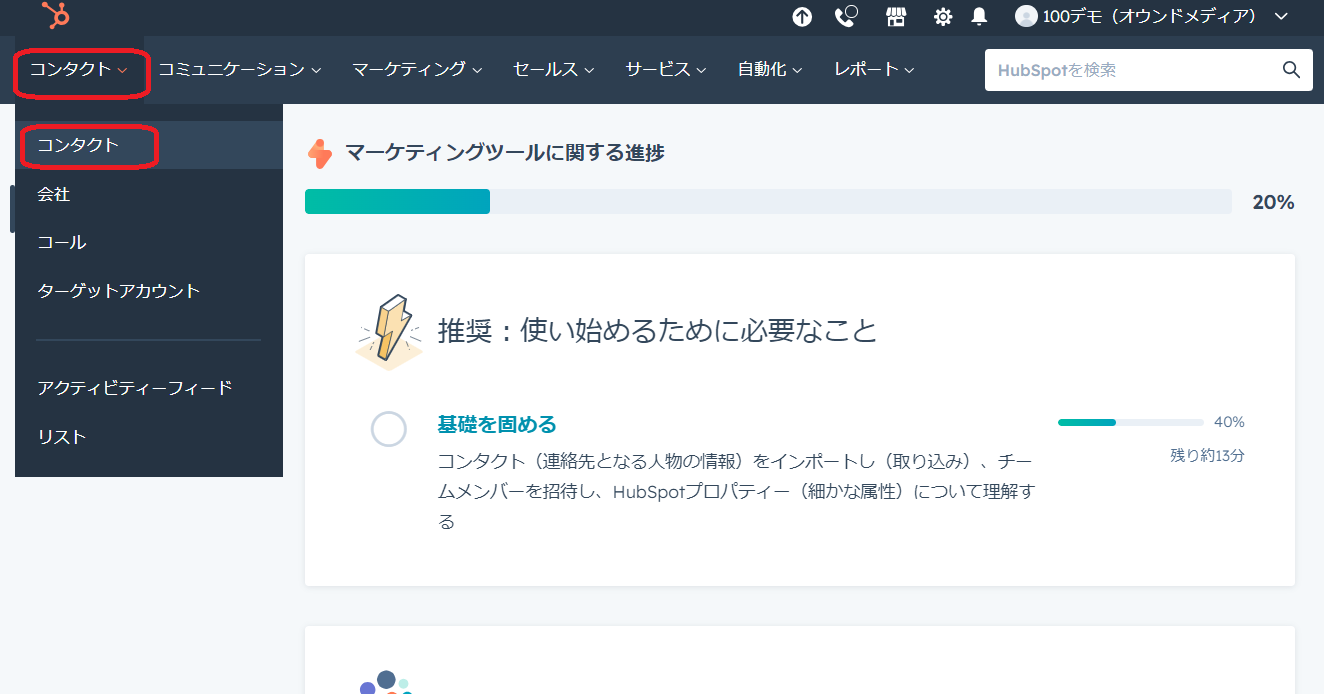Click the HubSpot sprocket logo
This screenshot has height=694, width=1330.
55,15
